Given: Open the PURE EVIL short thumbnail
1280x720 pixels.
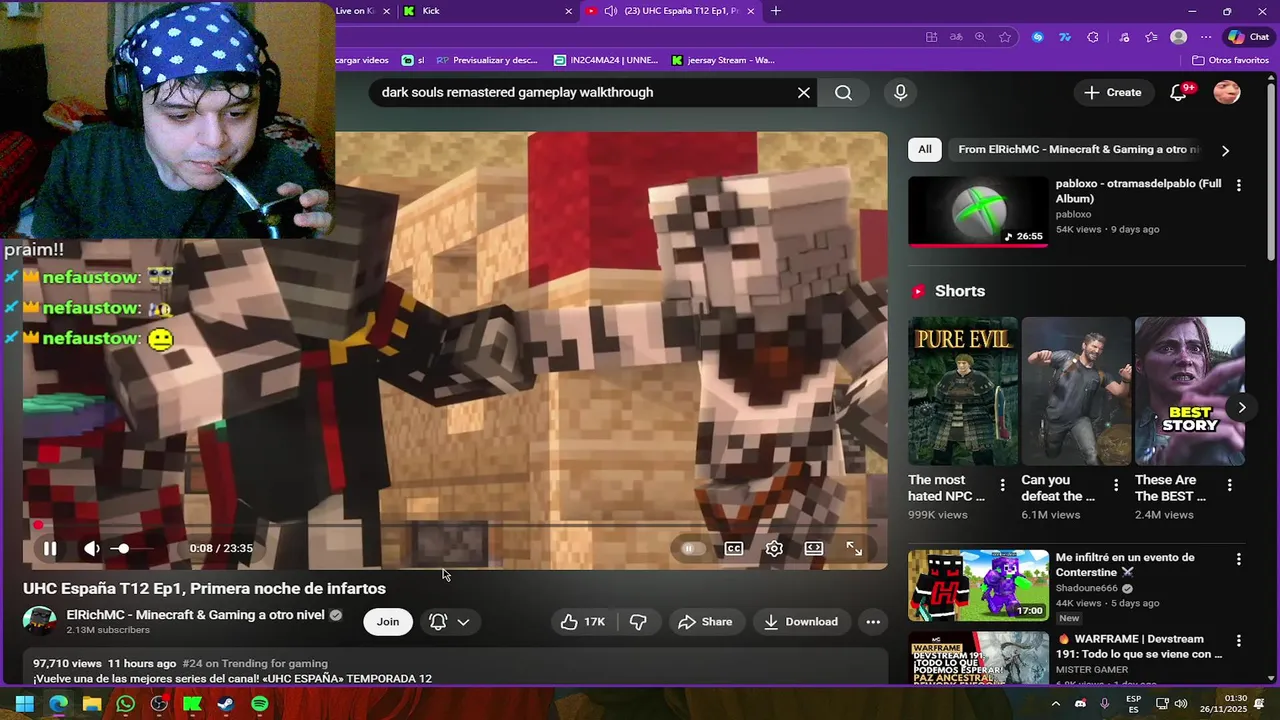Looking at the screenshot, I should [x=963, y=391].
